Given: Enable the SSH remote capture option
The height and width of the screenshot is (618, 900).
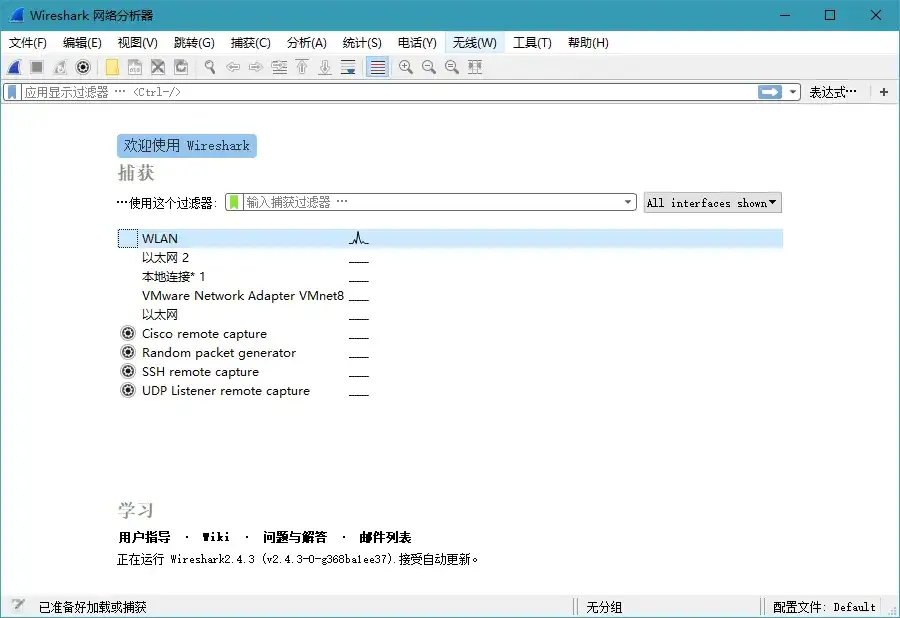Looking at the screenshot, I should (x=127, y=372).
